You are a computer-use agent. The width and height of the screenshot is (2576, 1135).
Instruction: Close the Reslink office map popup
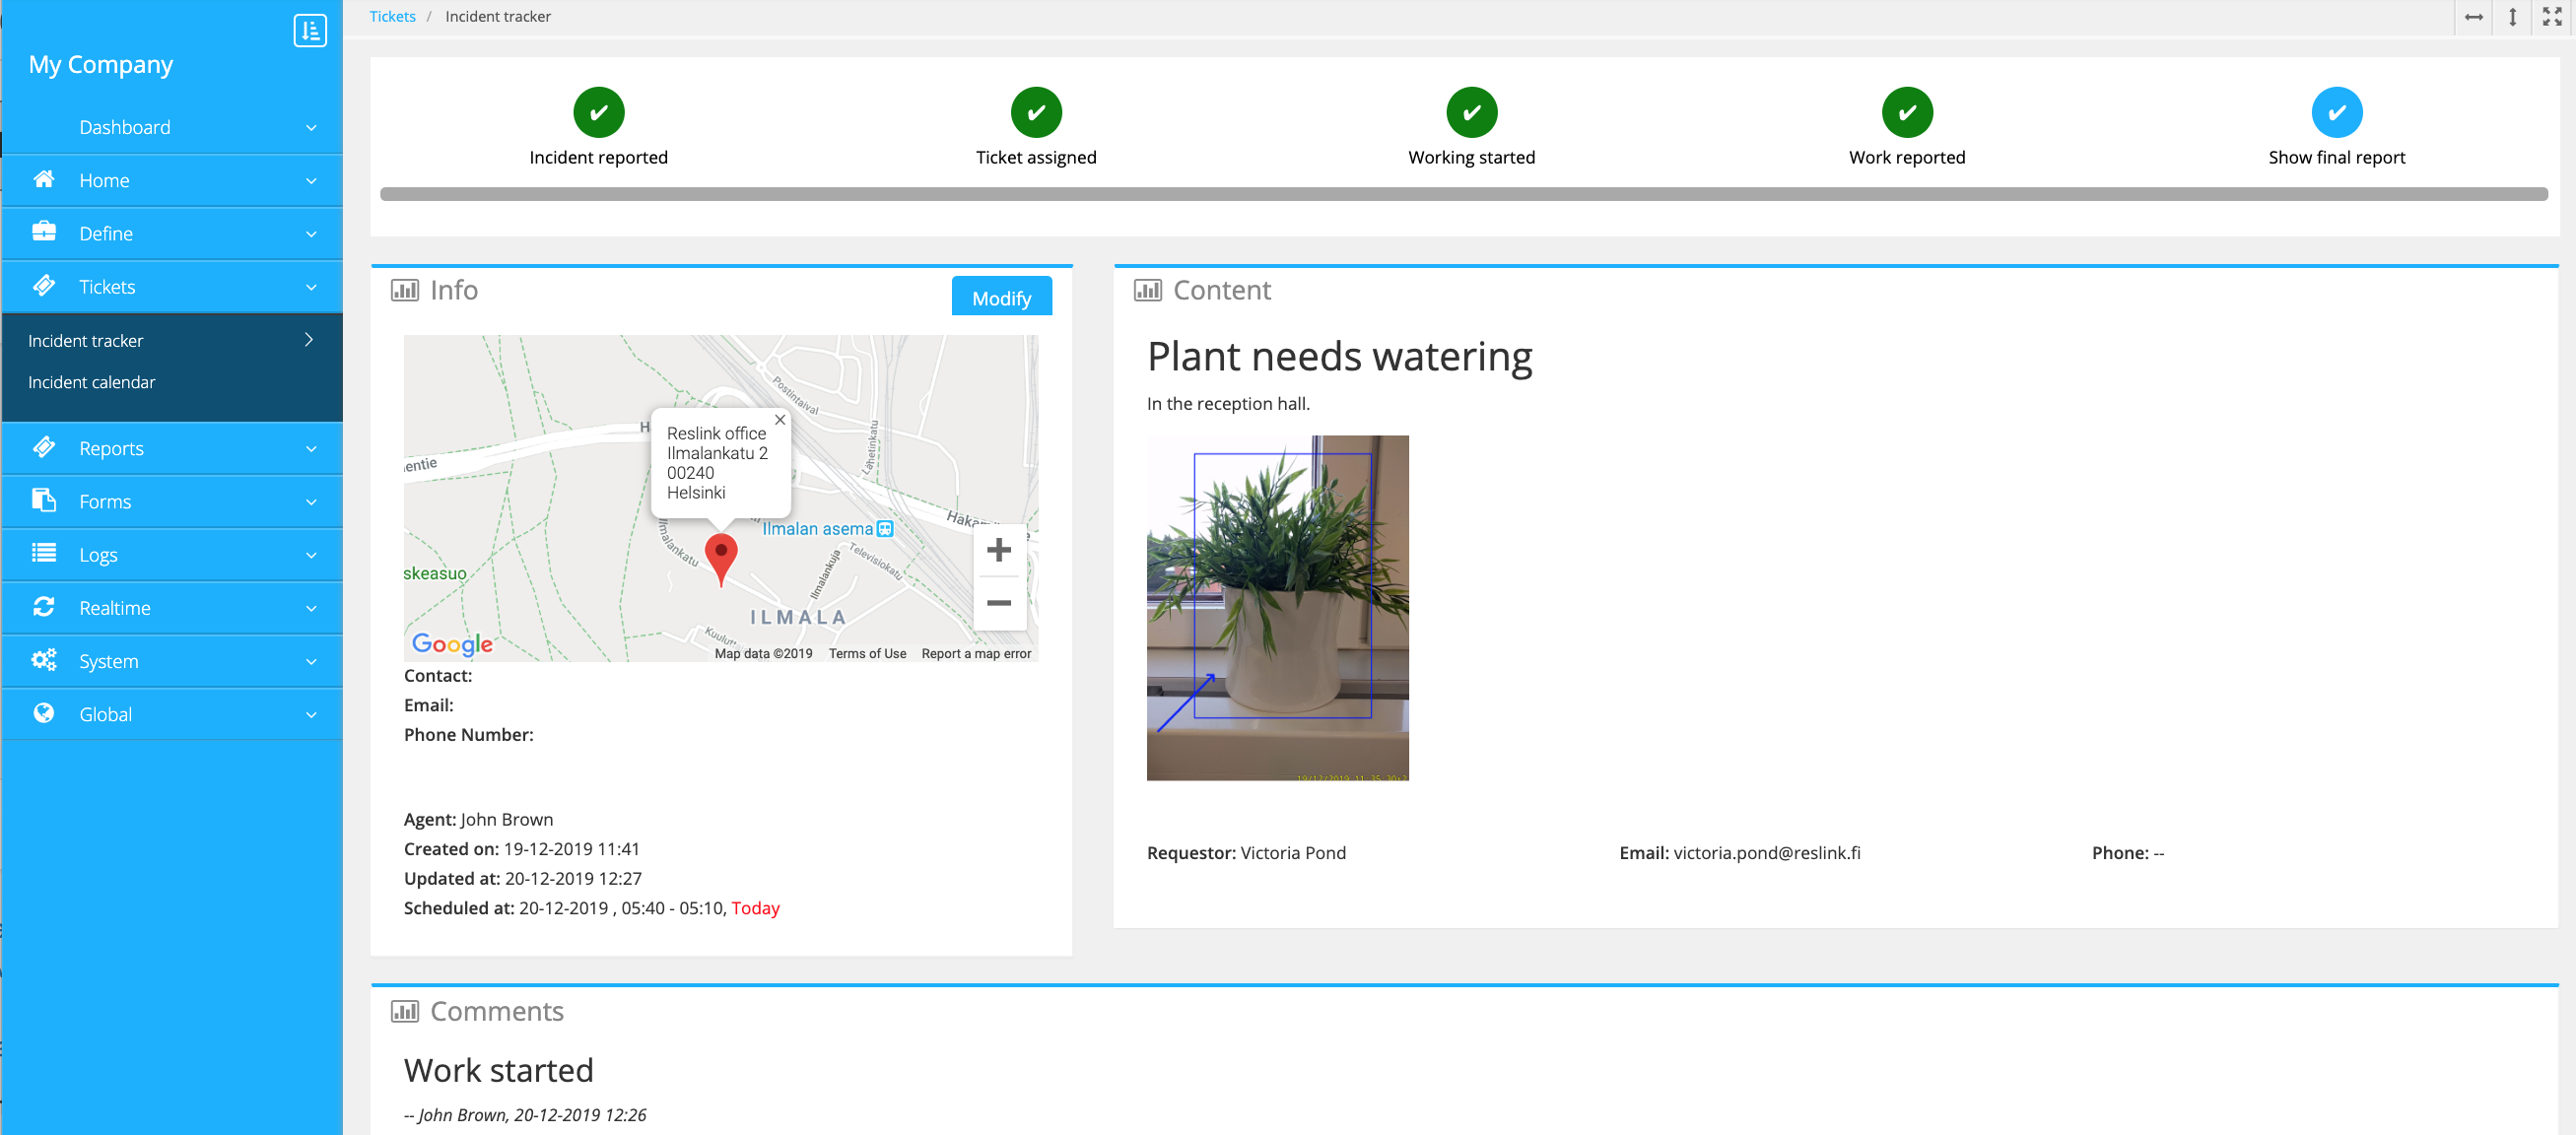tap(780, 420)
